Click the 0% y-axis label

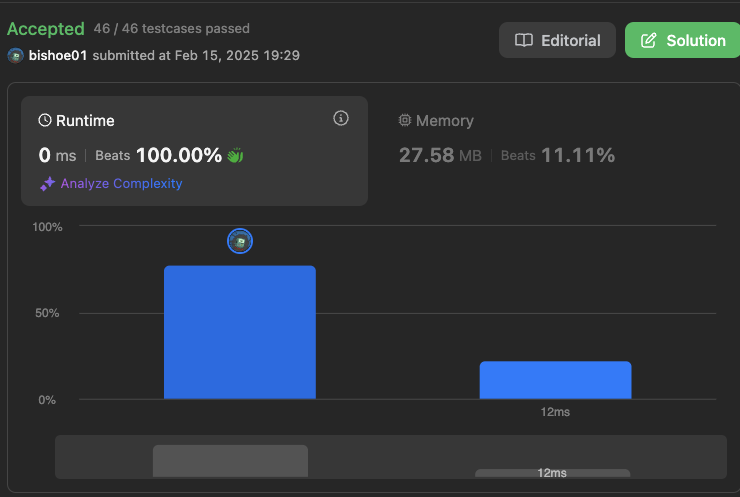click(x=47, y=400)
